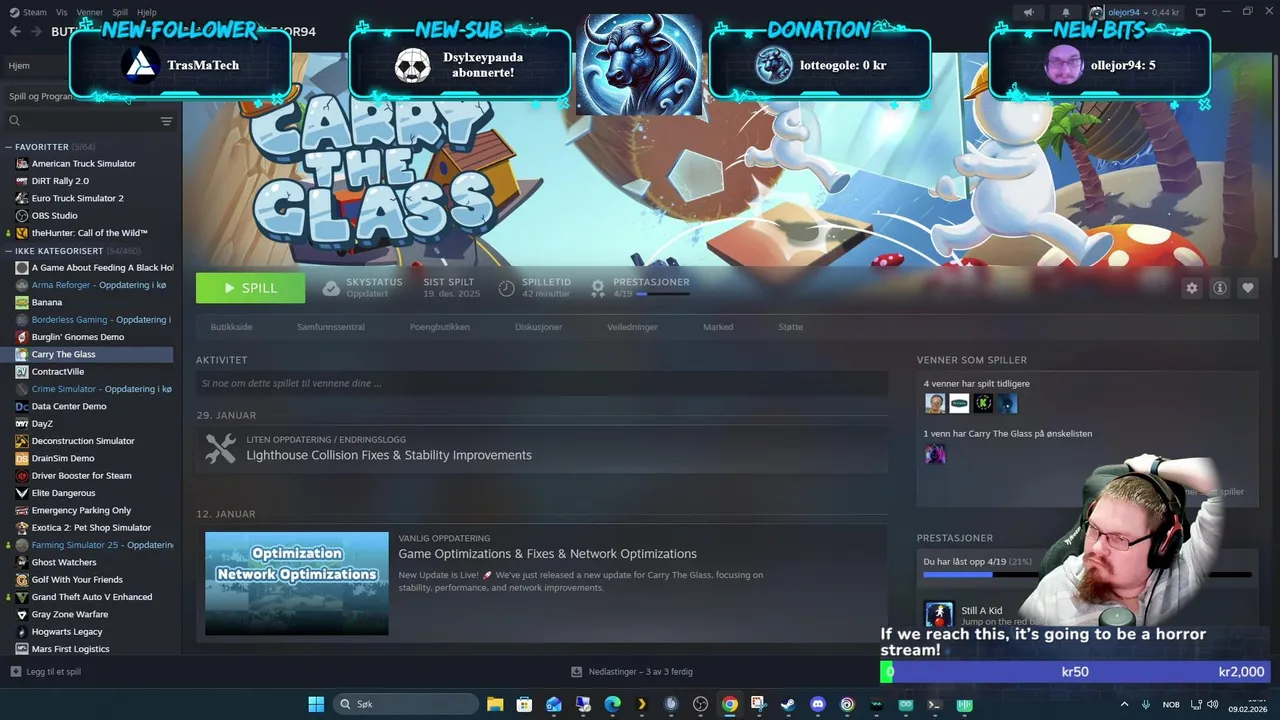
Task: Open the Steam menu
Action: pos(29,12)
